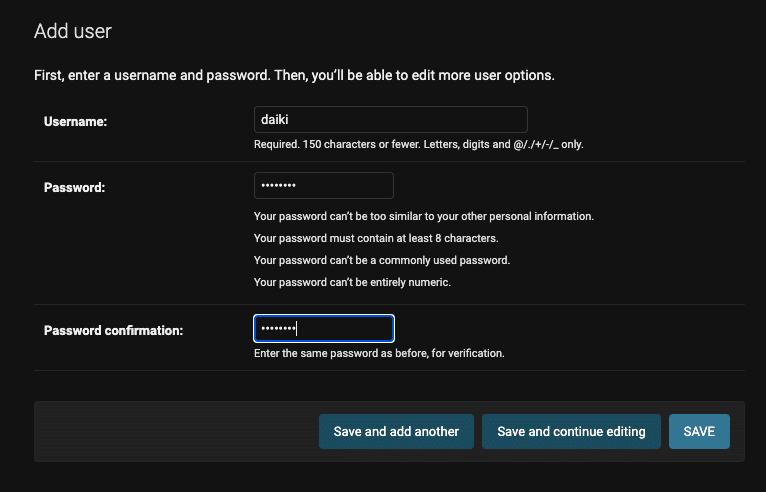Choose Save and continue editing

571,431
